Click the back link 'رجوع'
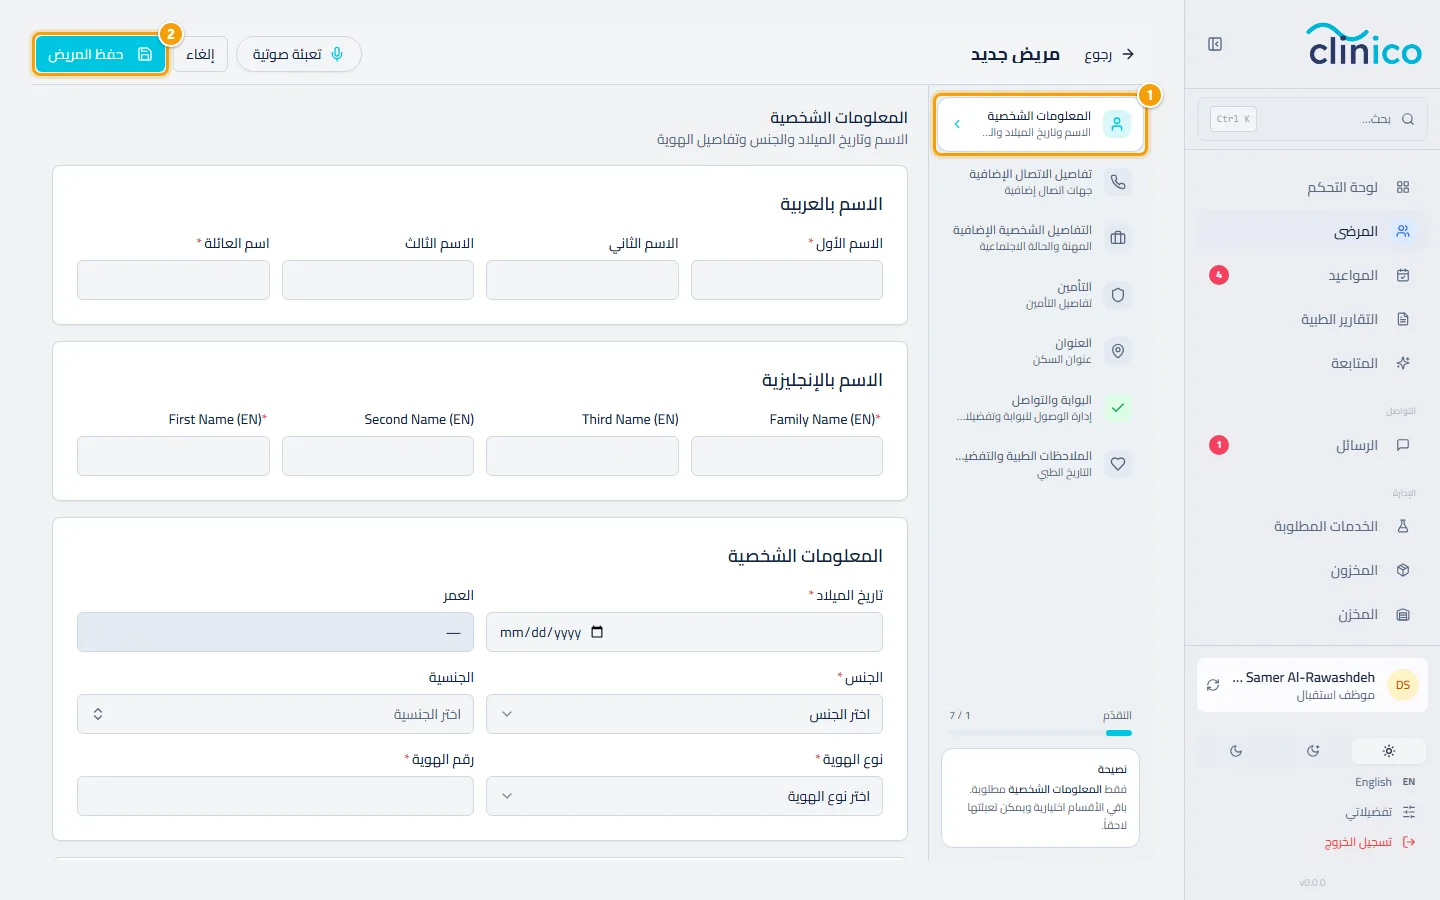This screenshot has width=1440, height=900. [1109, 54]
